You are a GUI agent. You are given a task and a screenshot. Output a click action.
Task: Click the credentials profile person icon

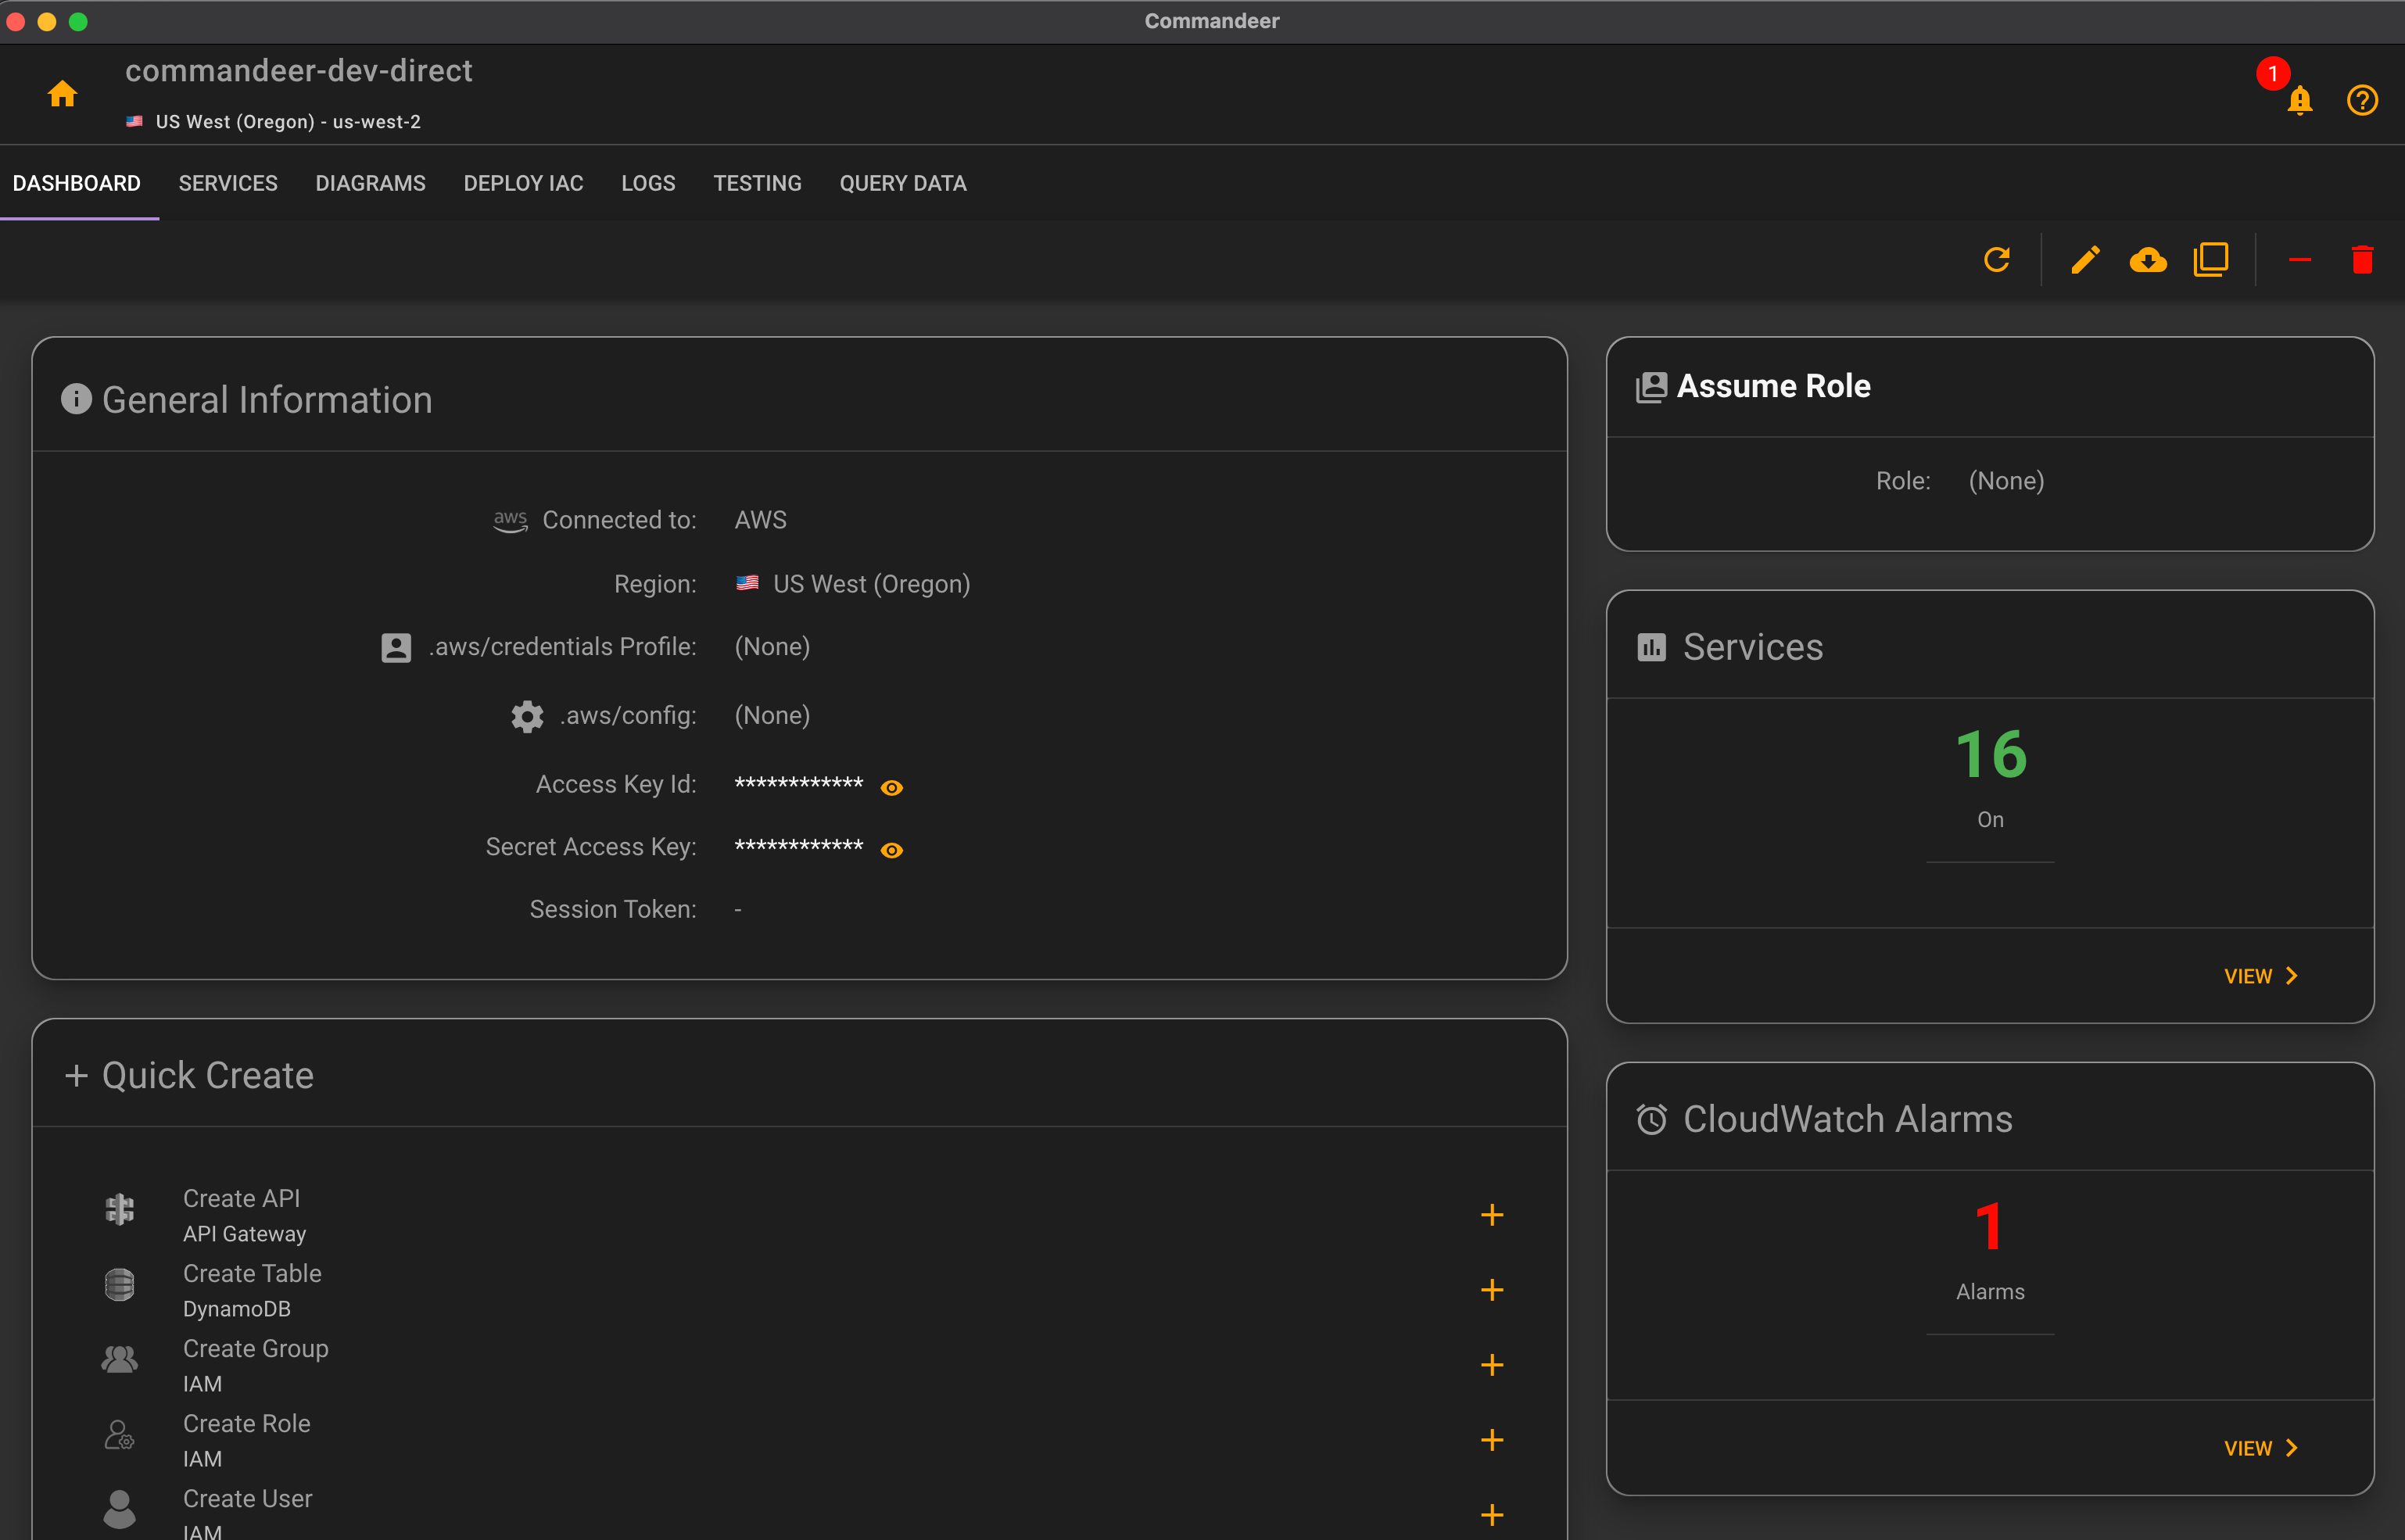point(396,647)
